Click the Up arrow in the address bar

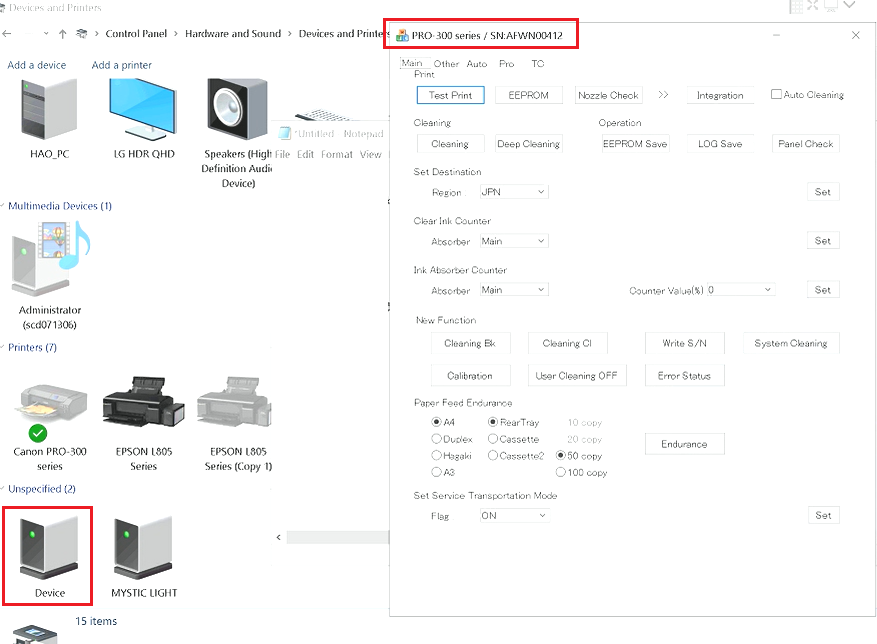click(63, 34)
